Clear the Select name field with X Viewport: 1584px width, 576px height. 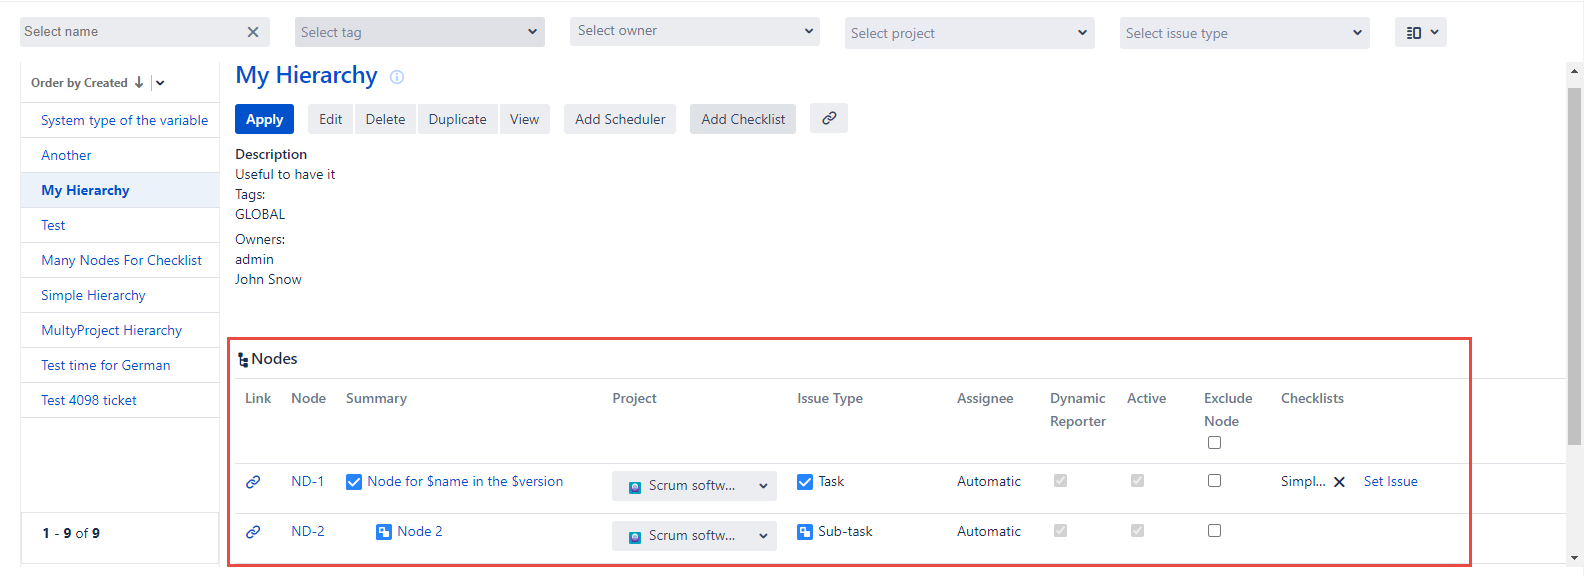tap(253, 32)
